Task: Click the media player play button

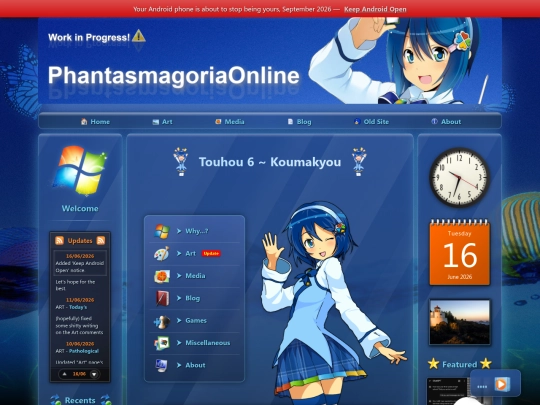Action: 501,384
